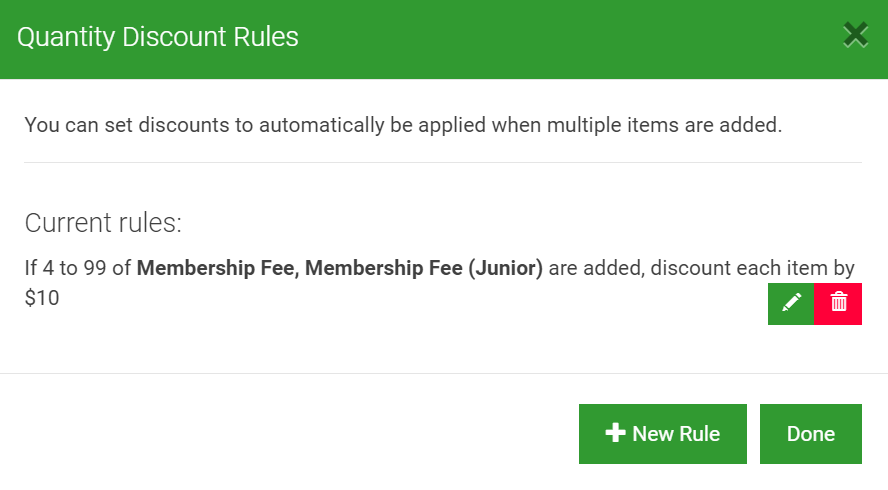The height and width of the screenshot is (490, 888).
Task: Click the "4 to 99" quantity range text
Action: [74, 268]
